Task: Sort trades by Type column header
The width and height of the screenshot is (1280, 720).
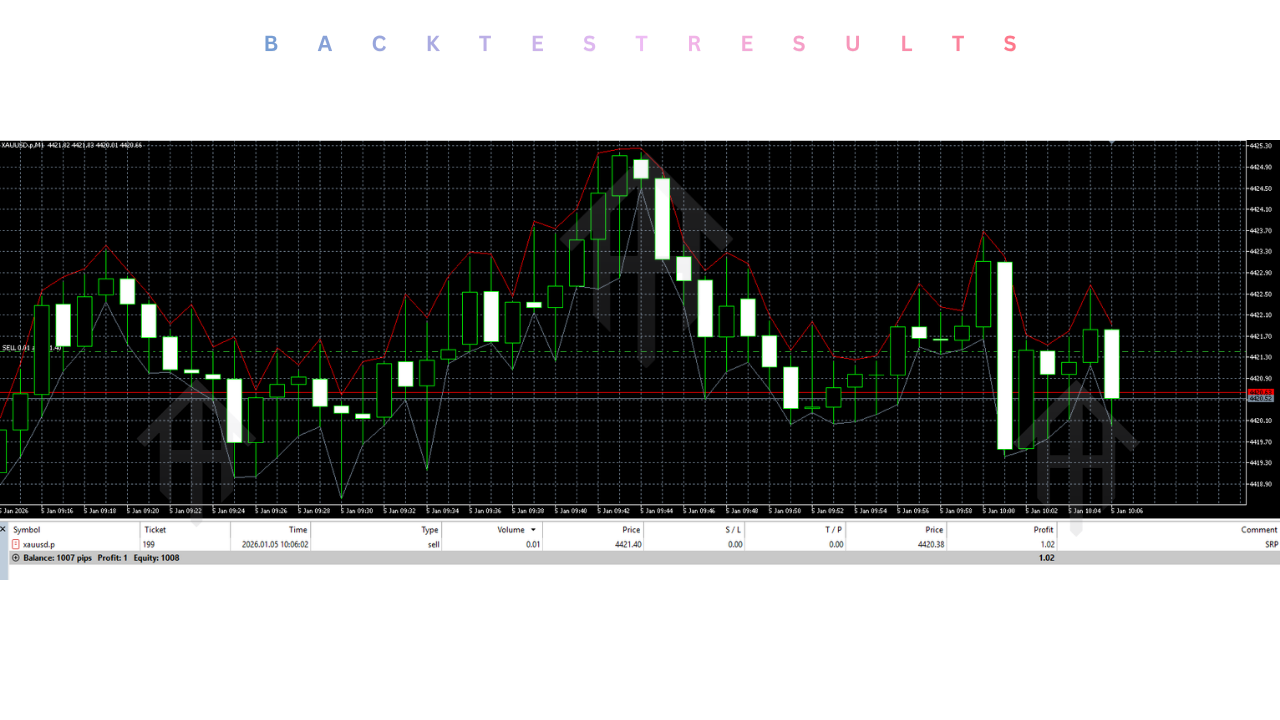Action: click(x=430, y=530)
